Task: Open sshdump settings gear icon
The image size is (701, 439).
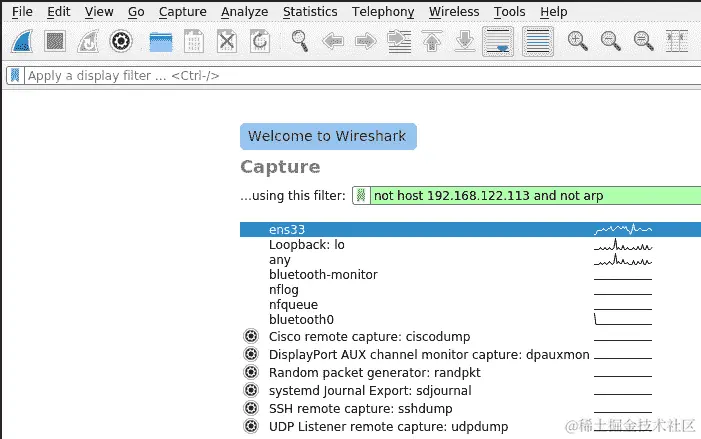Action: click(x=251, y=408)
